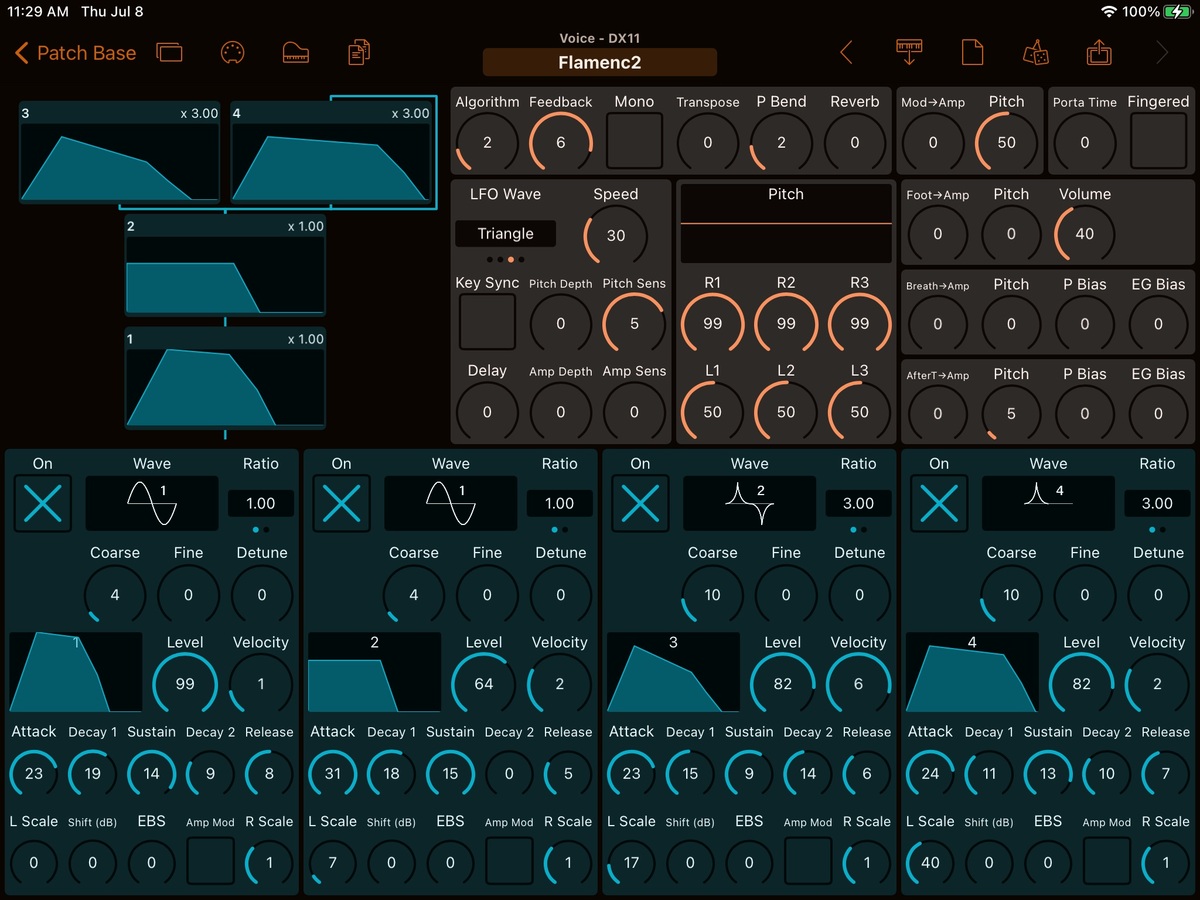
Task: Tap the Transpose knob
Action: (x=708, y=142)
